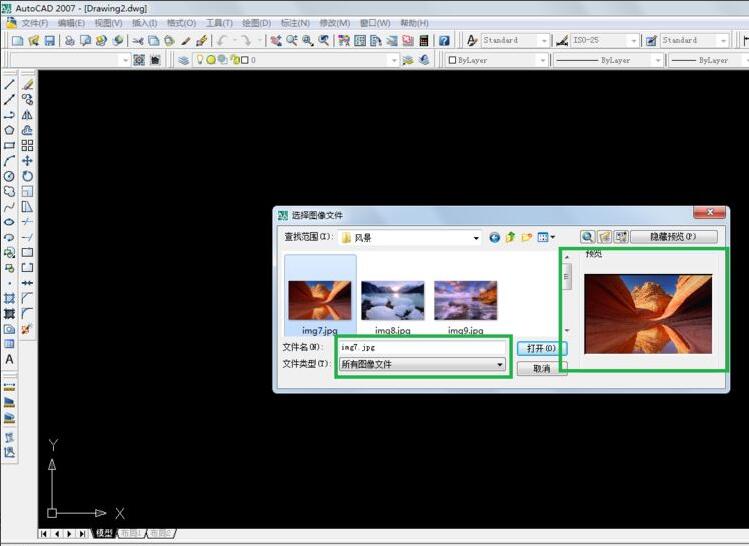Open the QuickCalc calculator
The width and height of the screenshot is (749, 546).
(424, 41)
